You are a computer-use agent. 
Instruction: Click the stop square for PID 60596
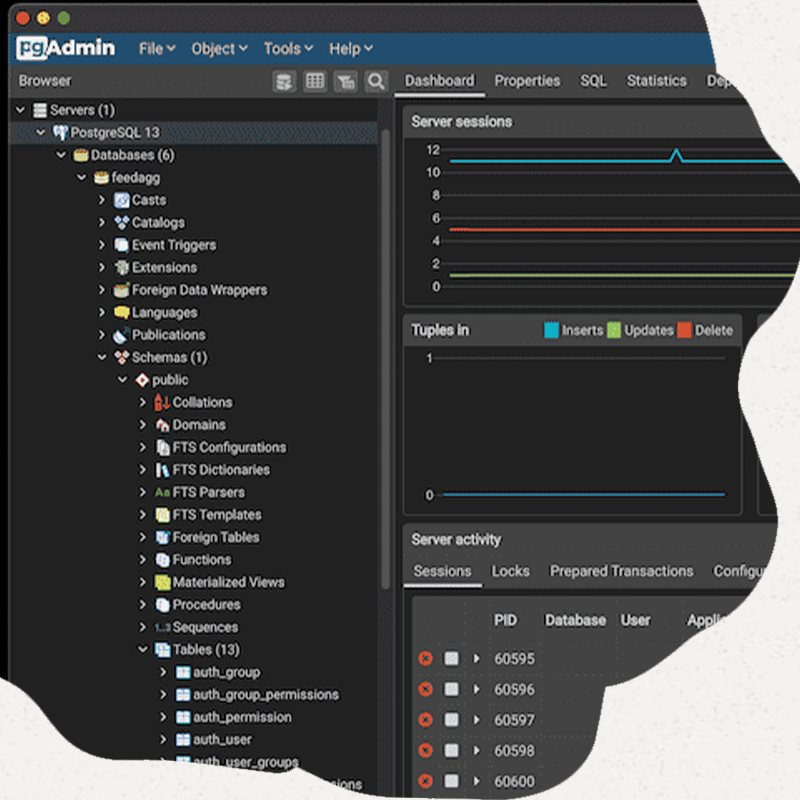coord(451,690)
